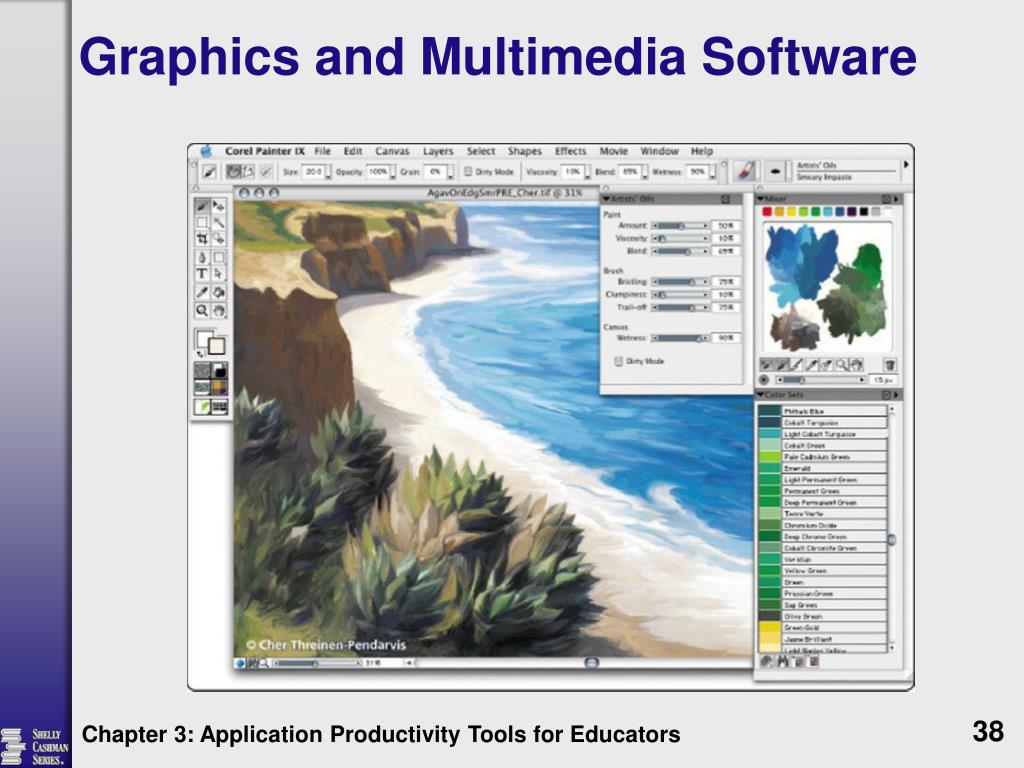Pick the Paint Bucket tool

pyautogui.click(x=219, y=293)
